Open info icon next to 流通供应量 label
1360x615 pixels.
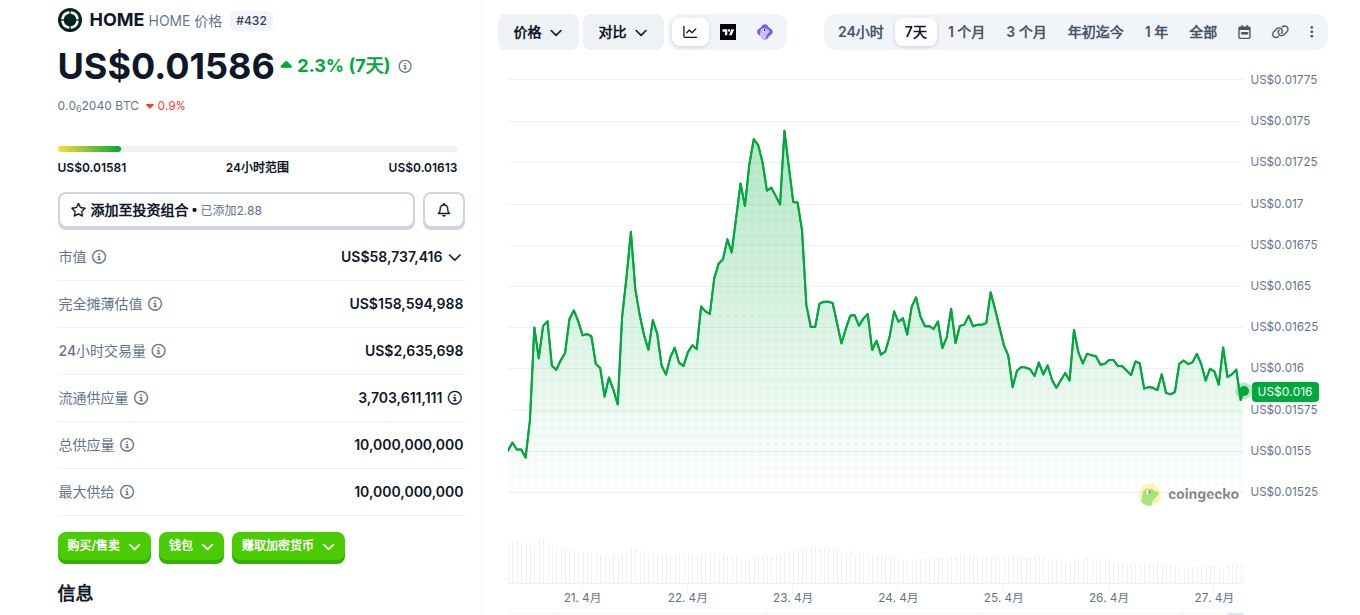141,398
